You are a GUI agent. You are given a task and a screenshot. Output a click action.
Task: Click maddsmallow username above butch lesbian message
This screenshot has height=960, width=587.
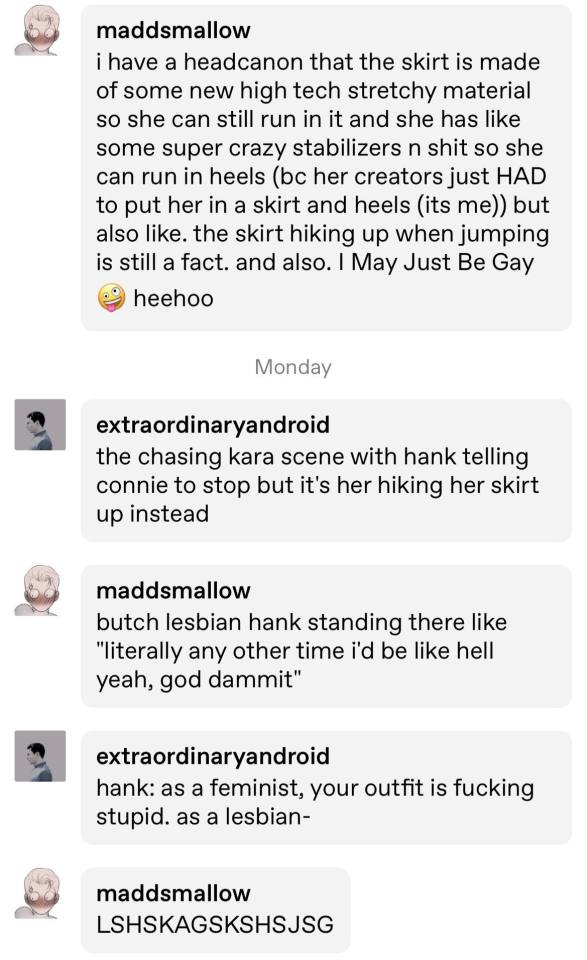(x=173, y=590)
